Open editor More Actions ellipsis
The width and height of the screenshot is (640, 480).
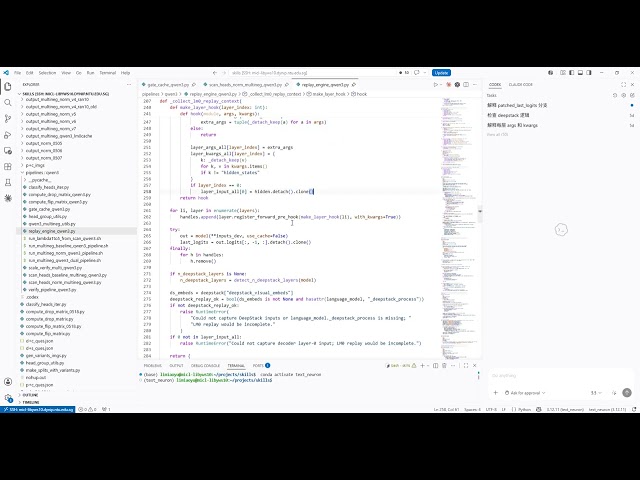tap(474, 84)
